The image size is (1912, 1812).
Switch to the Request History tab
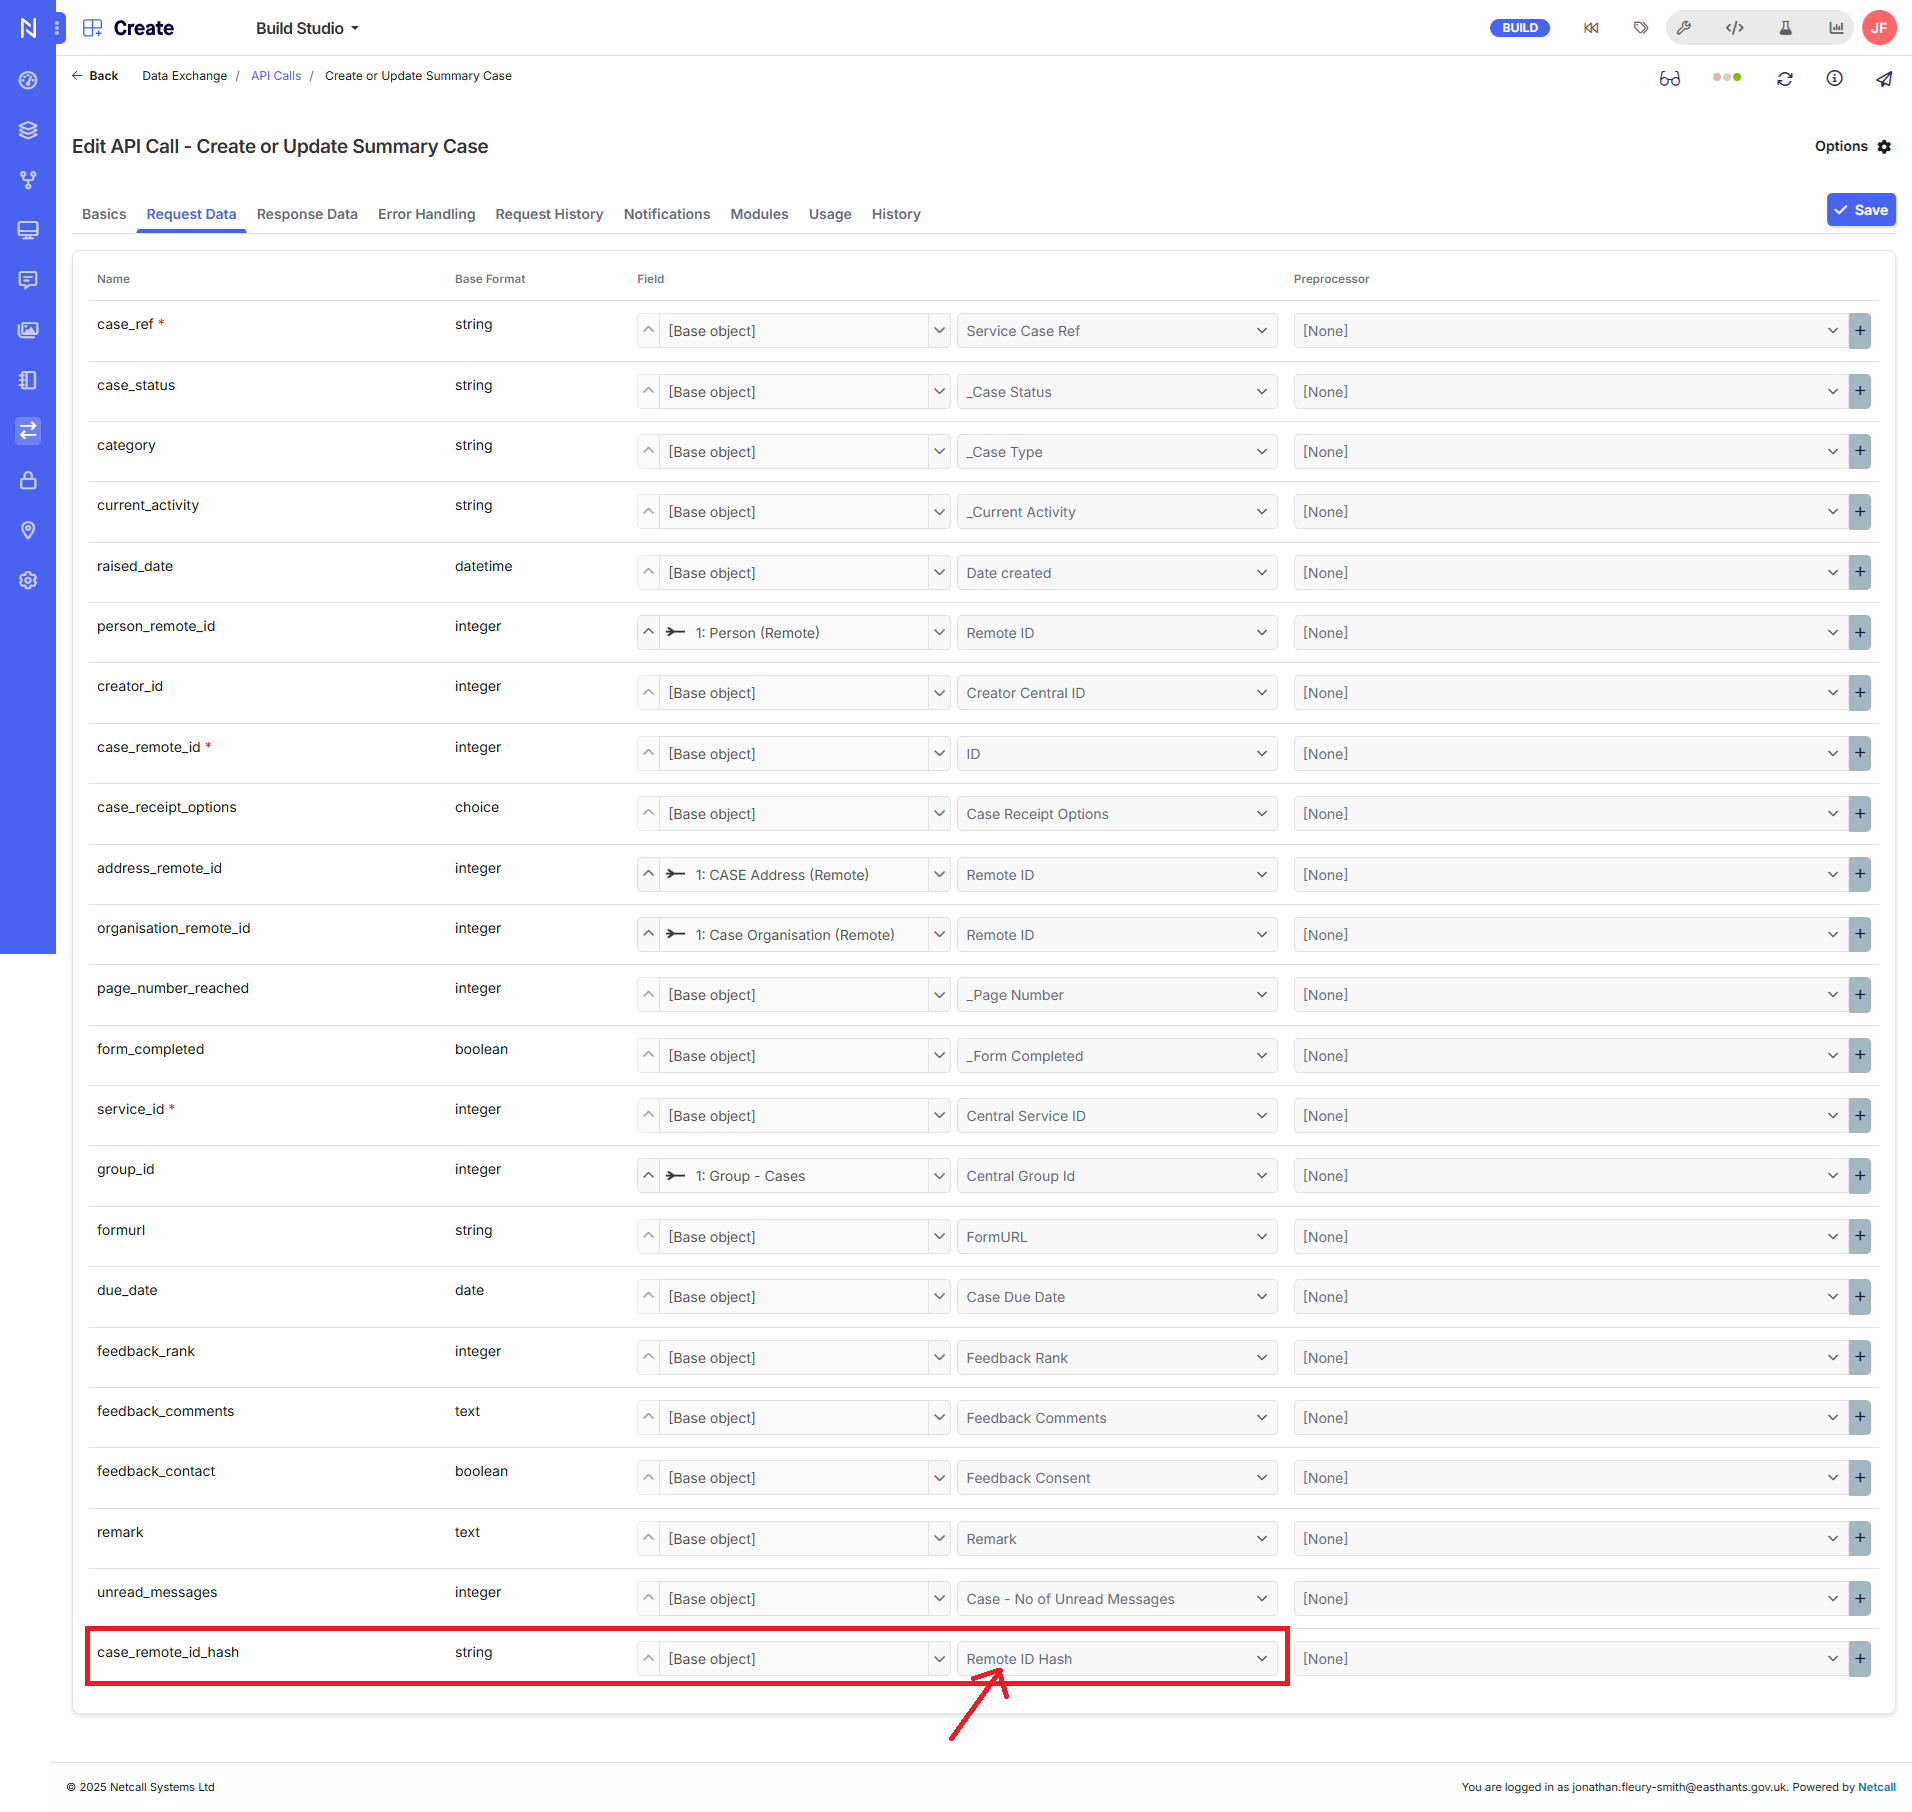point(549,214)
